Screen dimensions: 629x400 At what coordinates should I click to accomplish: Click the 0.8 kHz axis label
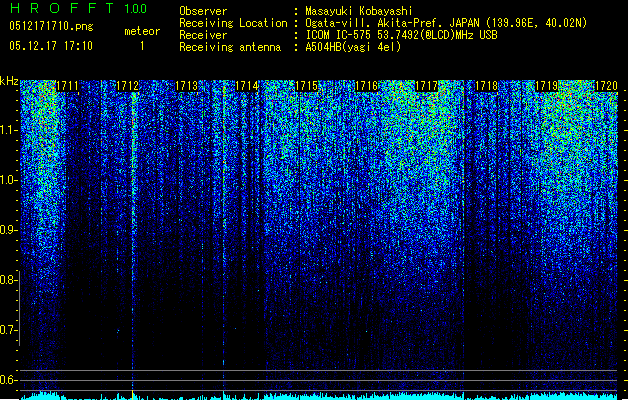(8, 280)
